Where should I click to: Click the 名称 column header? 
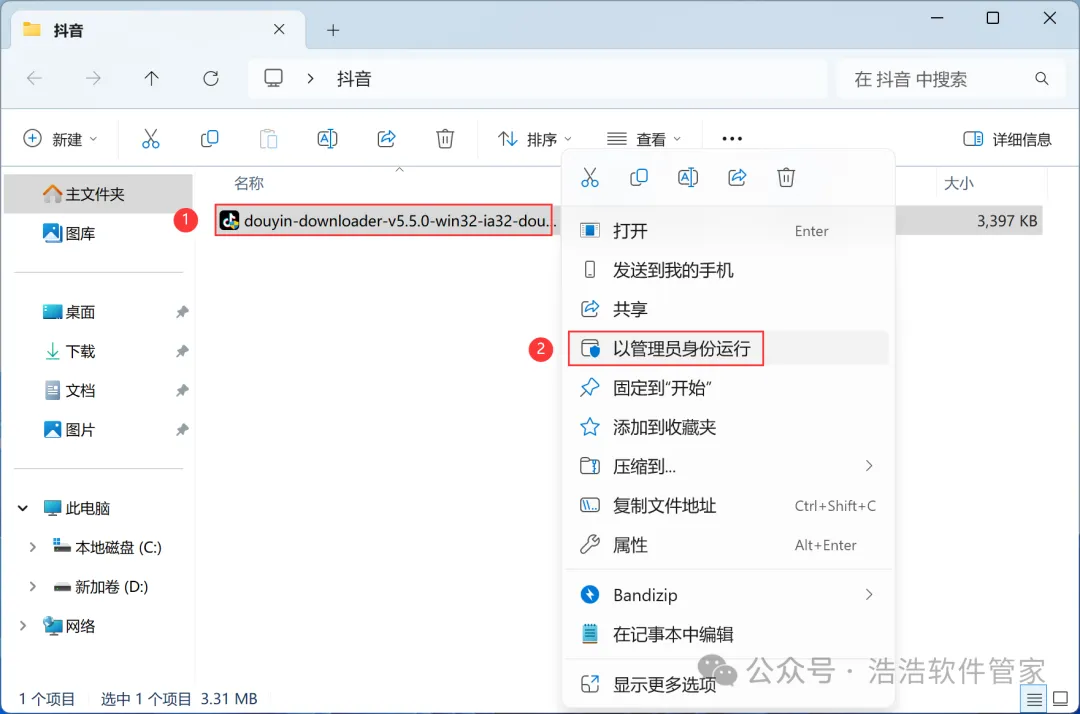coord(249,183)
